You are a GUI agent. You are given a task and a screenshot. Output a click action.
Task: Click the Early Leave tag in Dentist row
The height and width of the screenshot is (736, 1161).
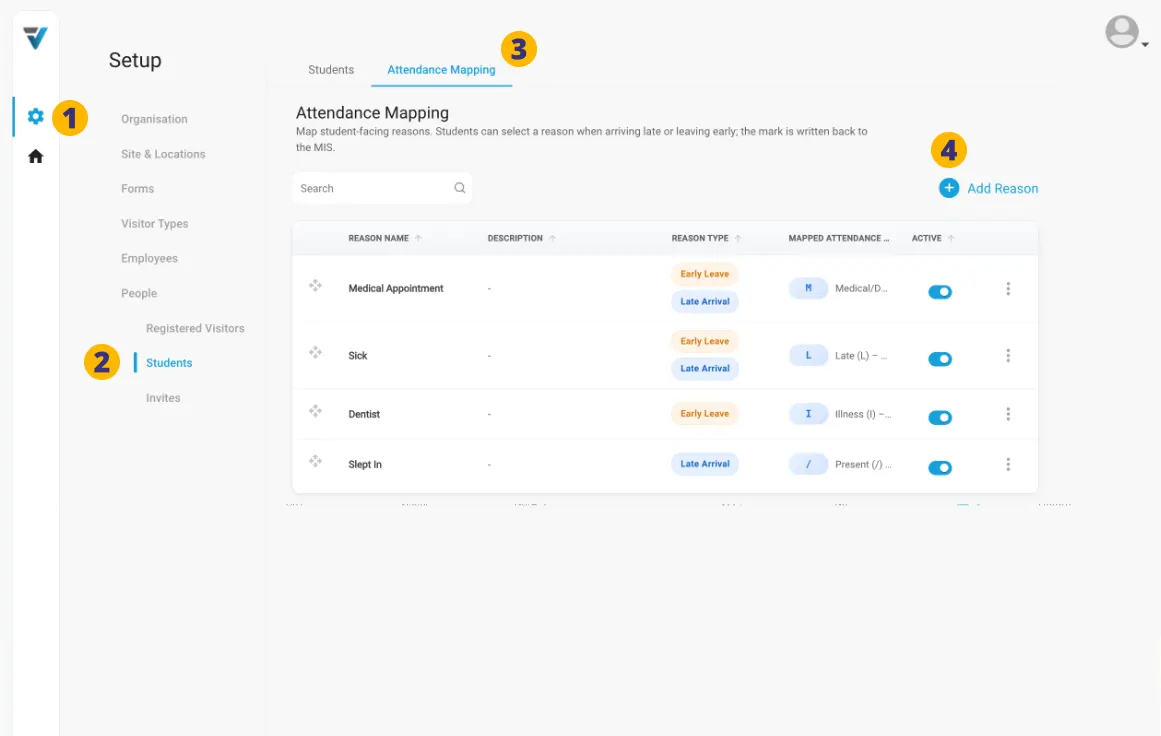click(705, 414)
